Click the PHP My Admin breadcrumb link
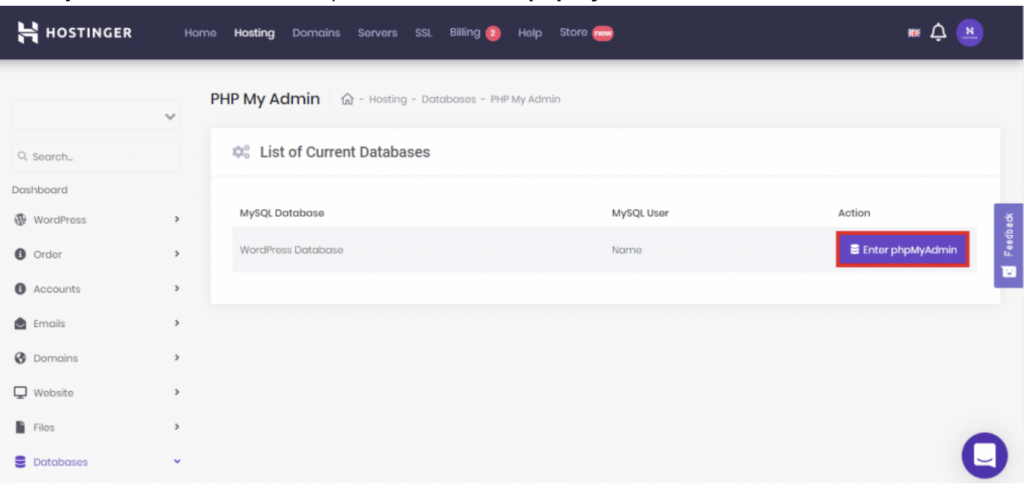The height and width of the screenshot is (484, 1024). pyautogui.click(x=525, y=99)
